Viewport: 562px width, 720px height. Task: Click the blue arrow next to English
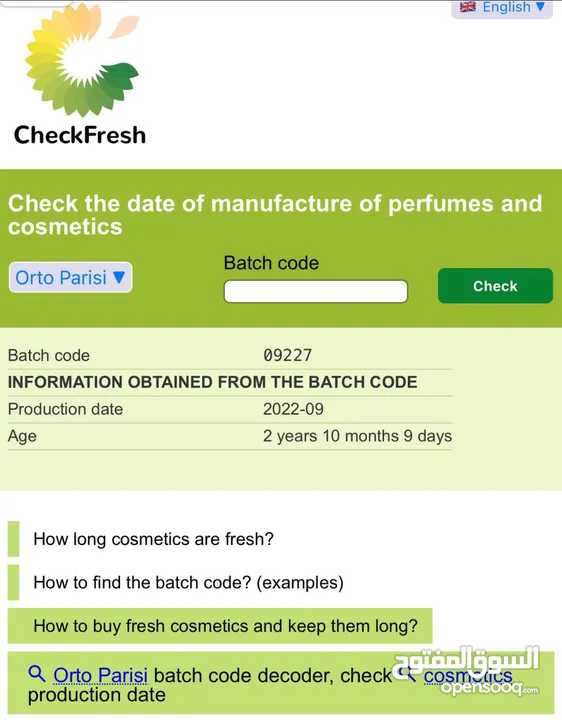point(540,6)
